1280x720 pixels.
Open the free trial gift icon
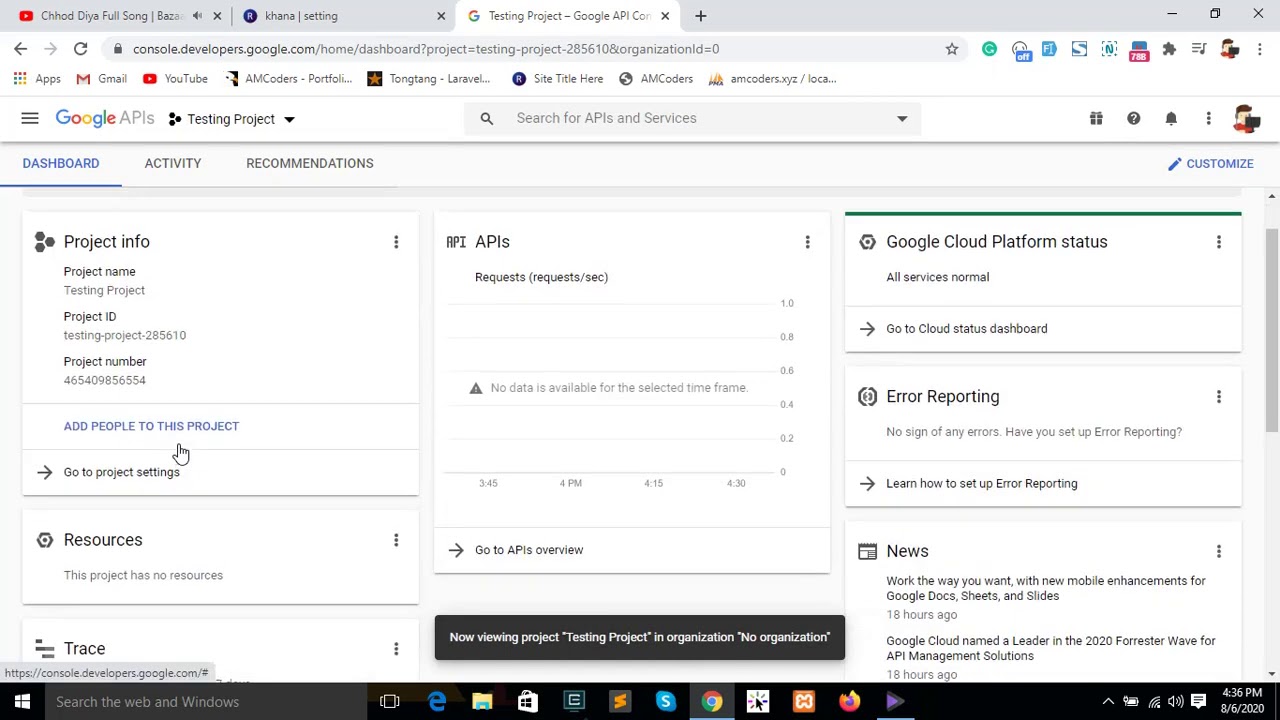pyautogui.click(x=1096, y=118)
